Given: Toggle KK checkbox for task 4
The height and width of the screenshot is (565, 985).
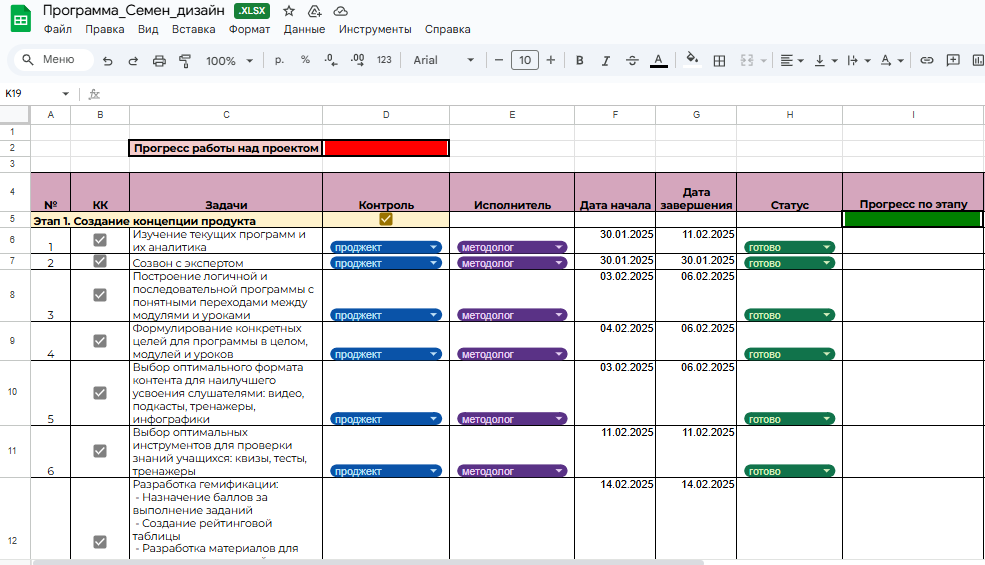Looking at the screenshot, I should coord(100,341).
